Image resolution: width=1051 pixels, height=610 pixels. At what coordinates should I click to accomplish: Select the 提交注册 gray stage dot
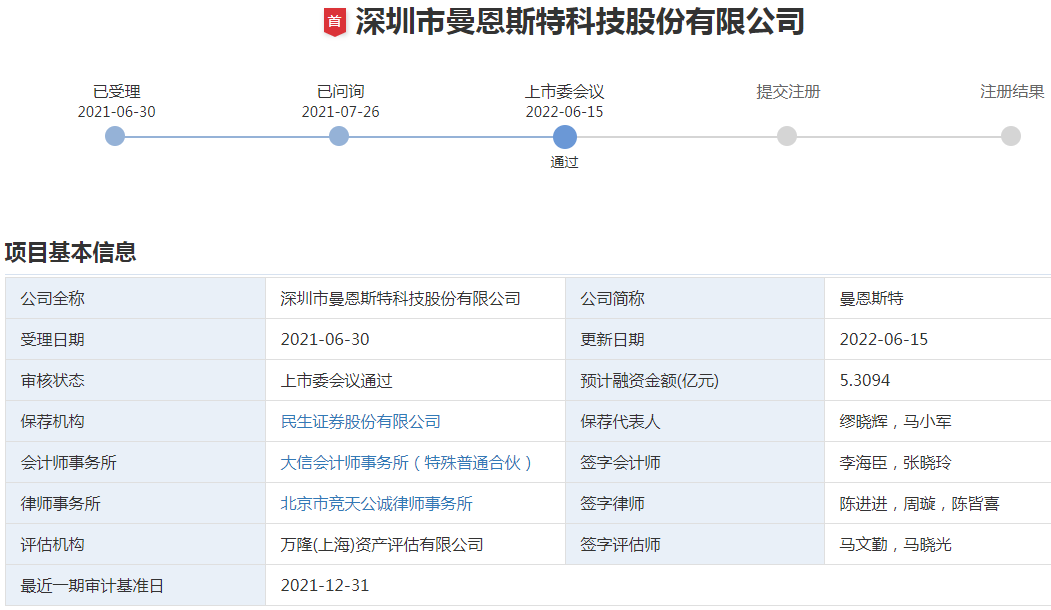tap(785, 135)
